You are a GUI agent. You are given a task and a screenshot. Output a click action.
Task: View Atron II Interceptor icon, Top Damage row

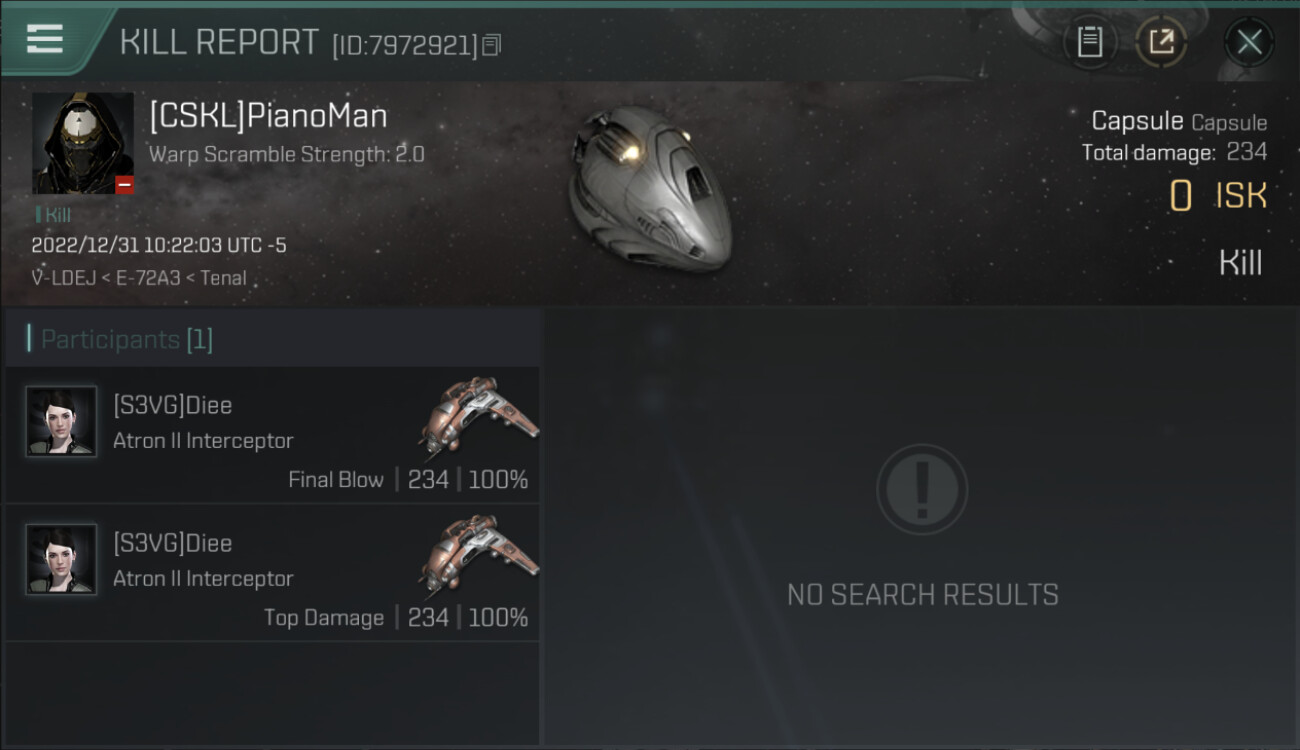pyautogui.click(x=478, y=556)
